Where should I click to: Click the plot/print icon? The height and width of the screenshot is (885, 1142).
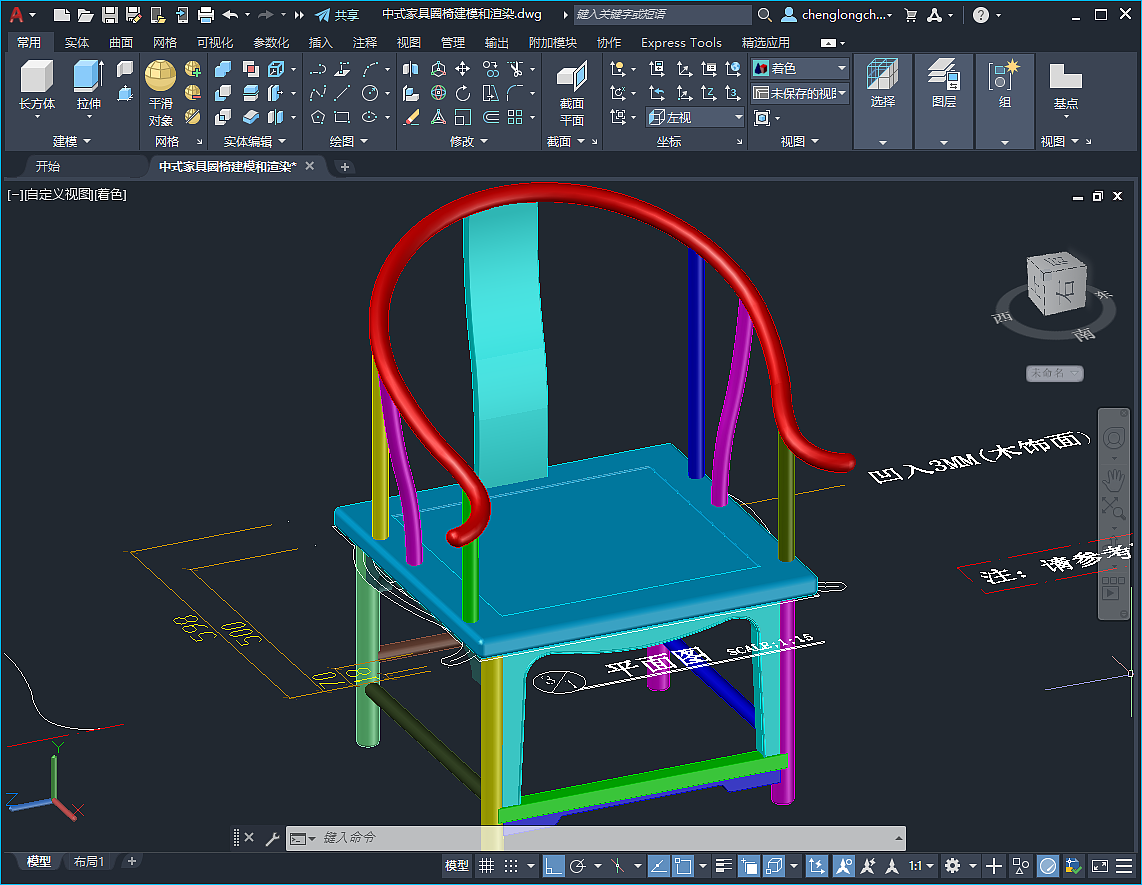(x=206, y=15)
